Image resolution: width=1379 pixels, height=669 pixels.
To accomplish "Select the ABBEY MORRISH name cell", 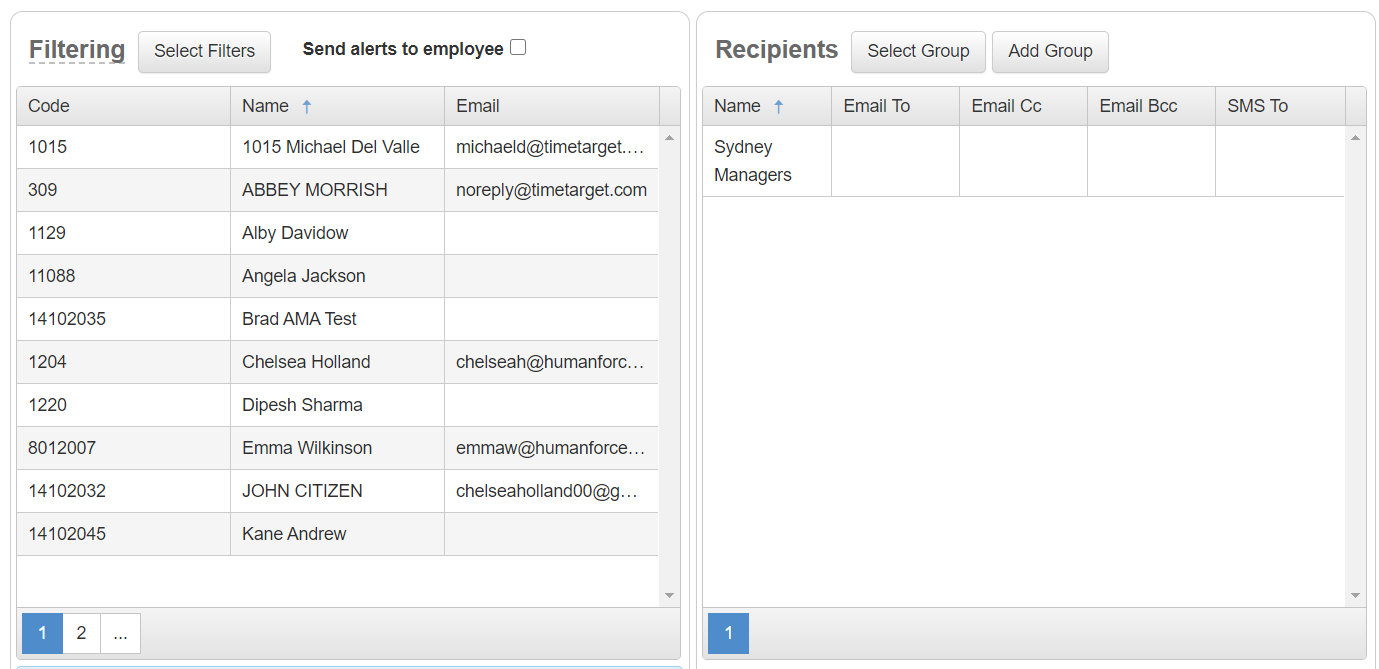I will pos(337,190).
